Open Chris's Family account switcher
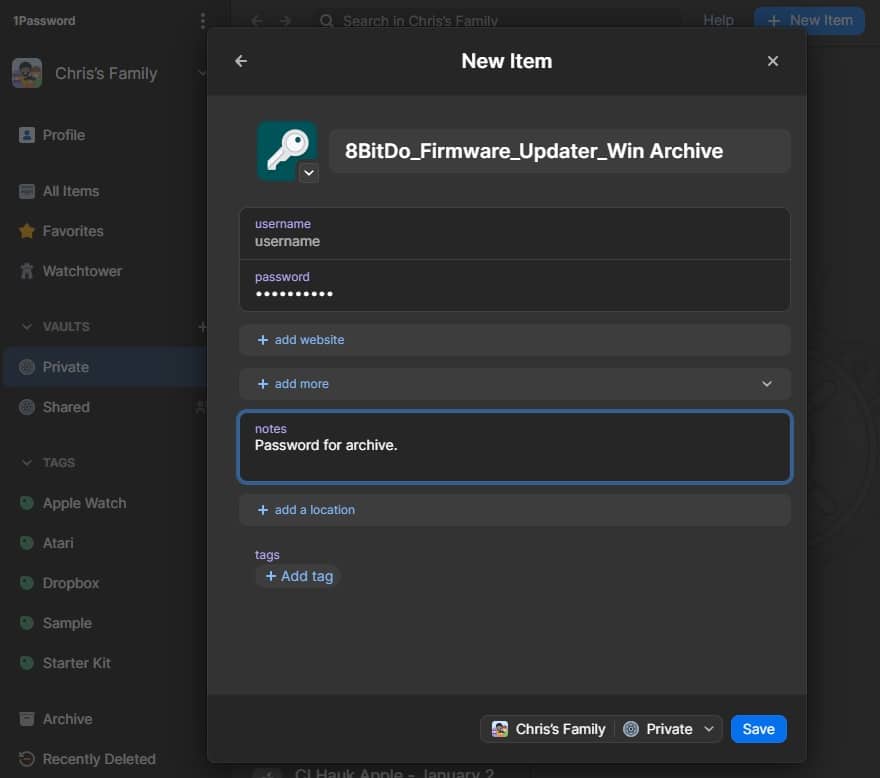The image size is (880, 778). click(108, 73)
